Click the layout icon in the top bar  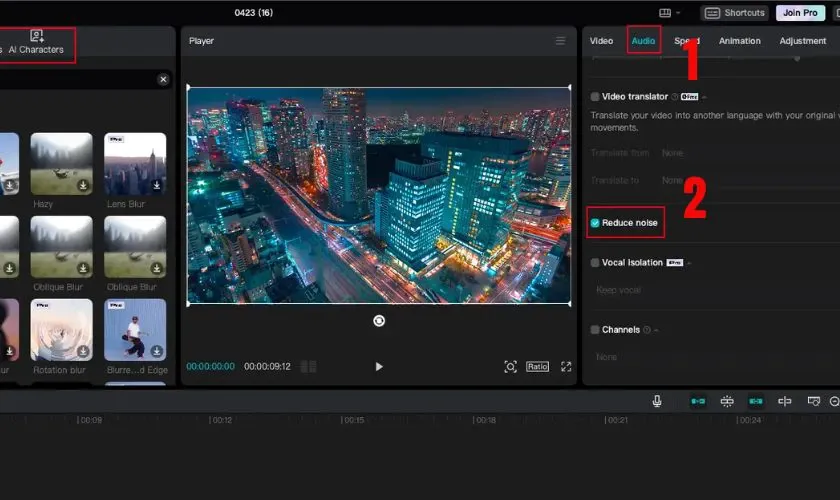pos(665,13)
